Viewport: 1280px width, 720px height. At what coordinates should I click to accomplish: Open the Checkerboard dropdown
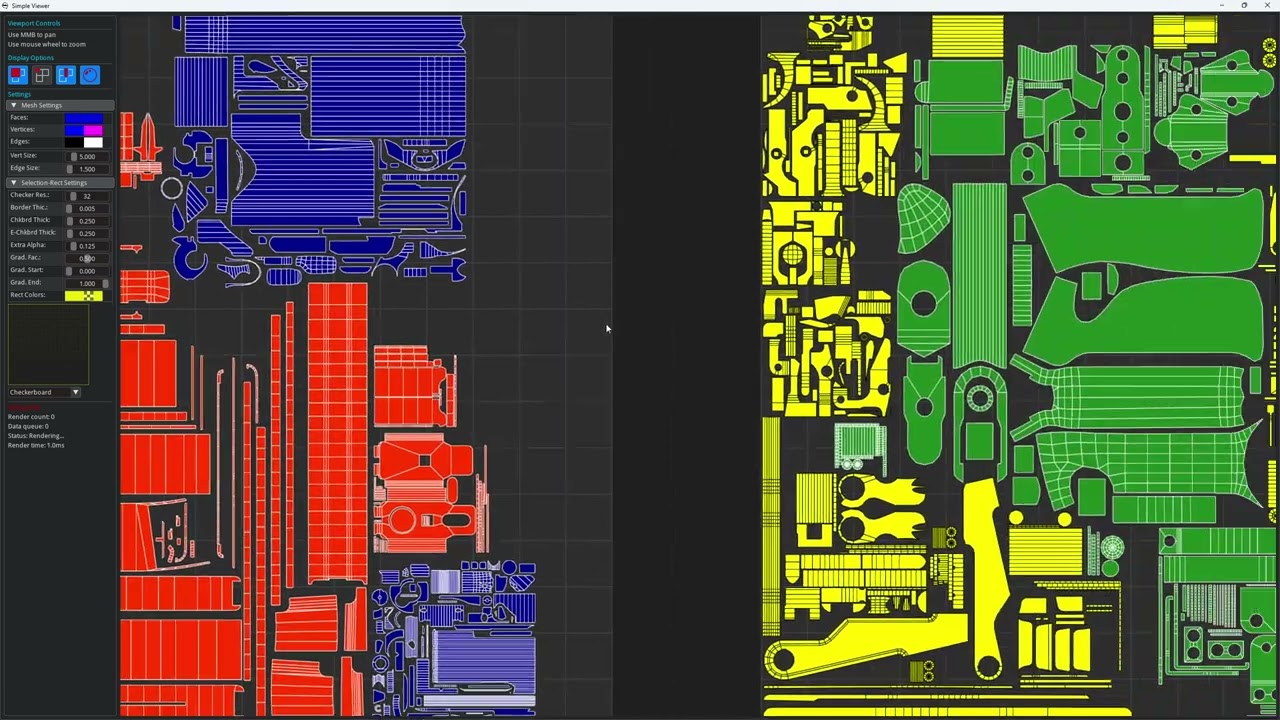coord(45,392)
